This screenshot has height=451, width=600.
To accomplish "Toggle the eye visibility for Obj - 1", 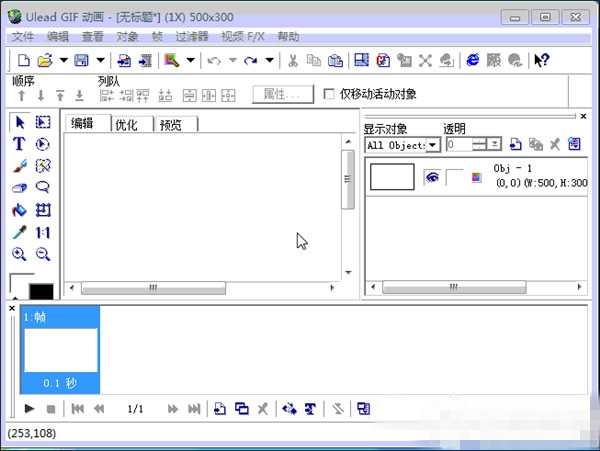I will point(432,177).
